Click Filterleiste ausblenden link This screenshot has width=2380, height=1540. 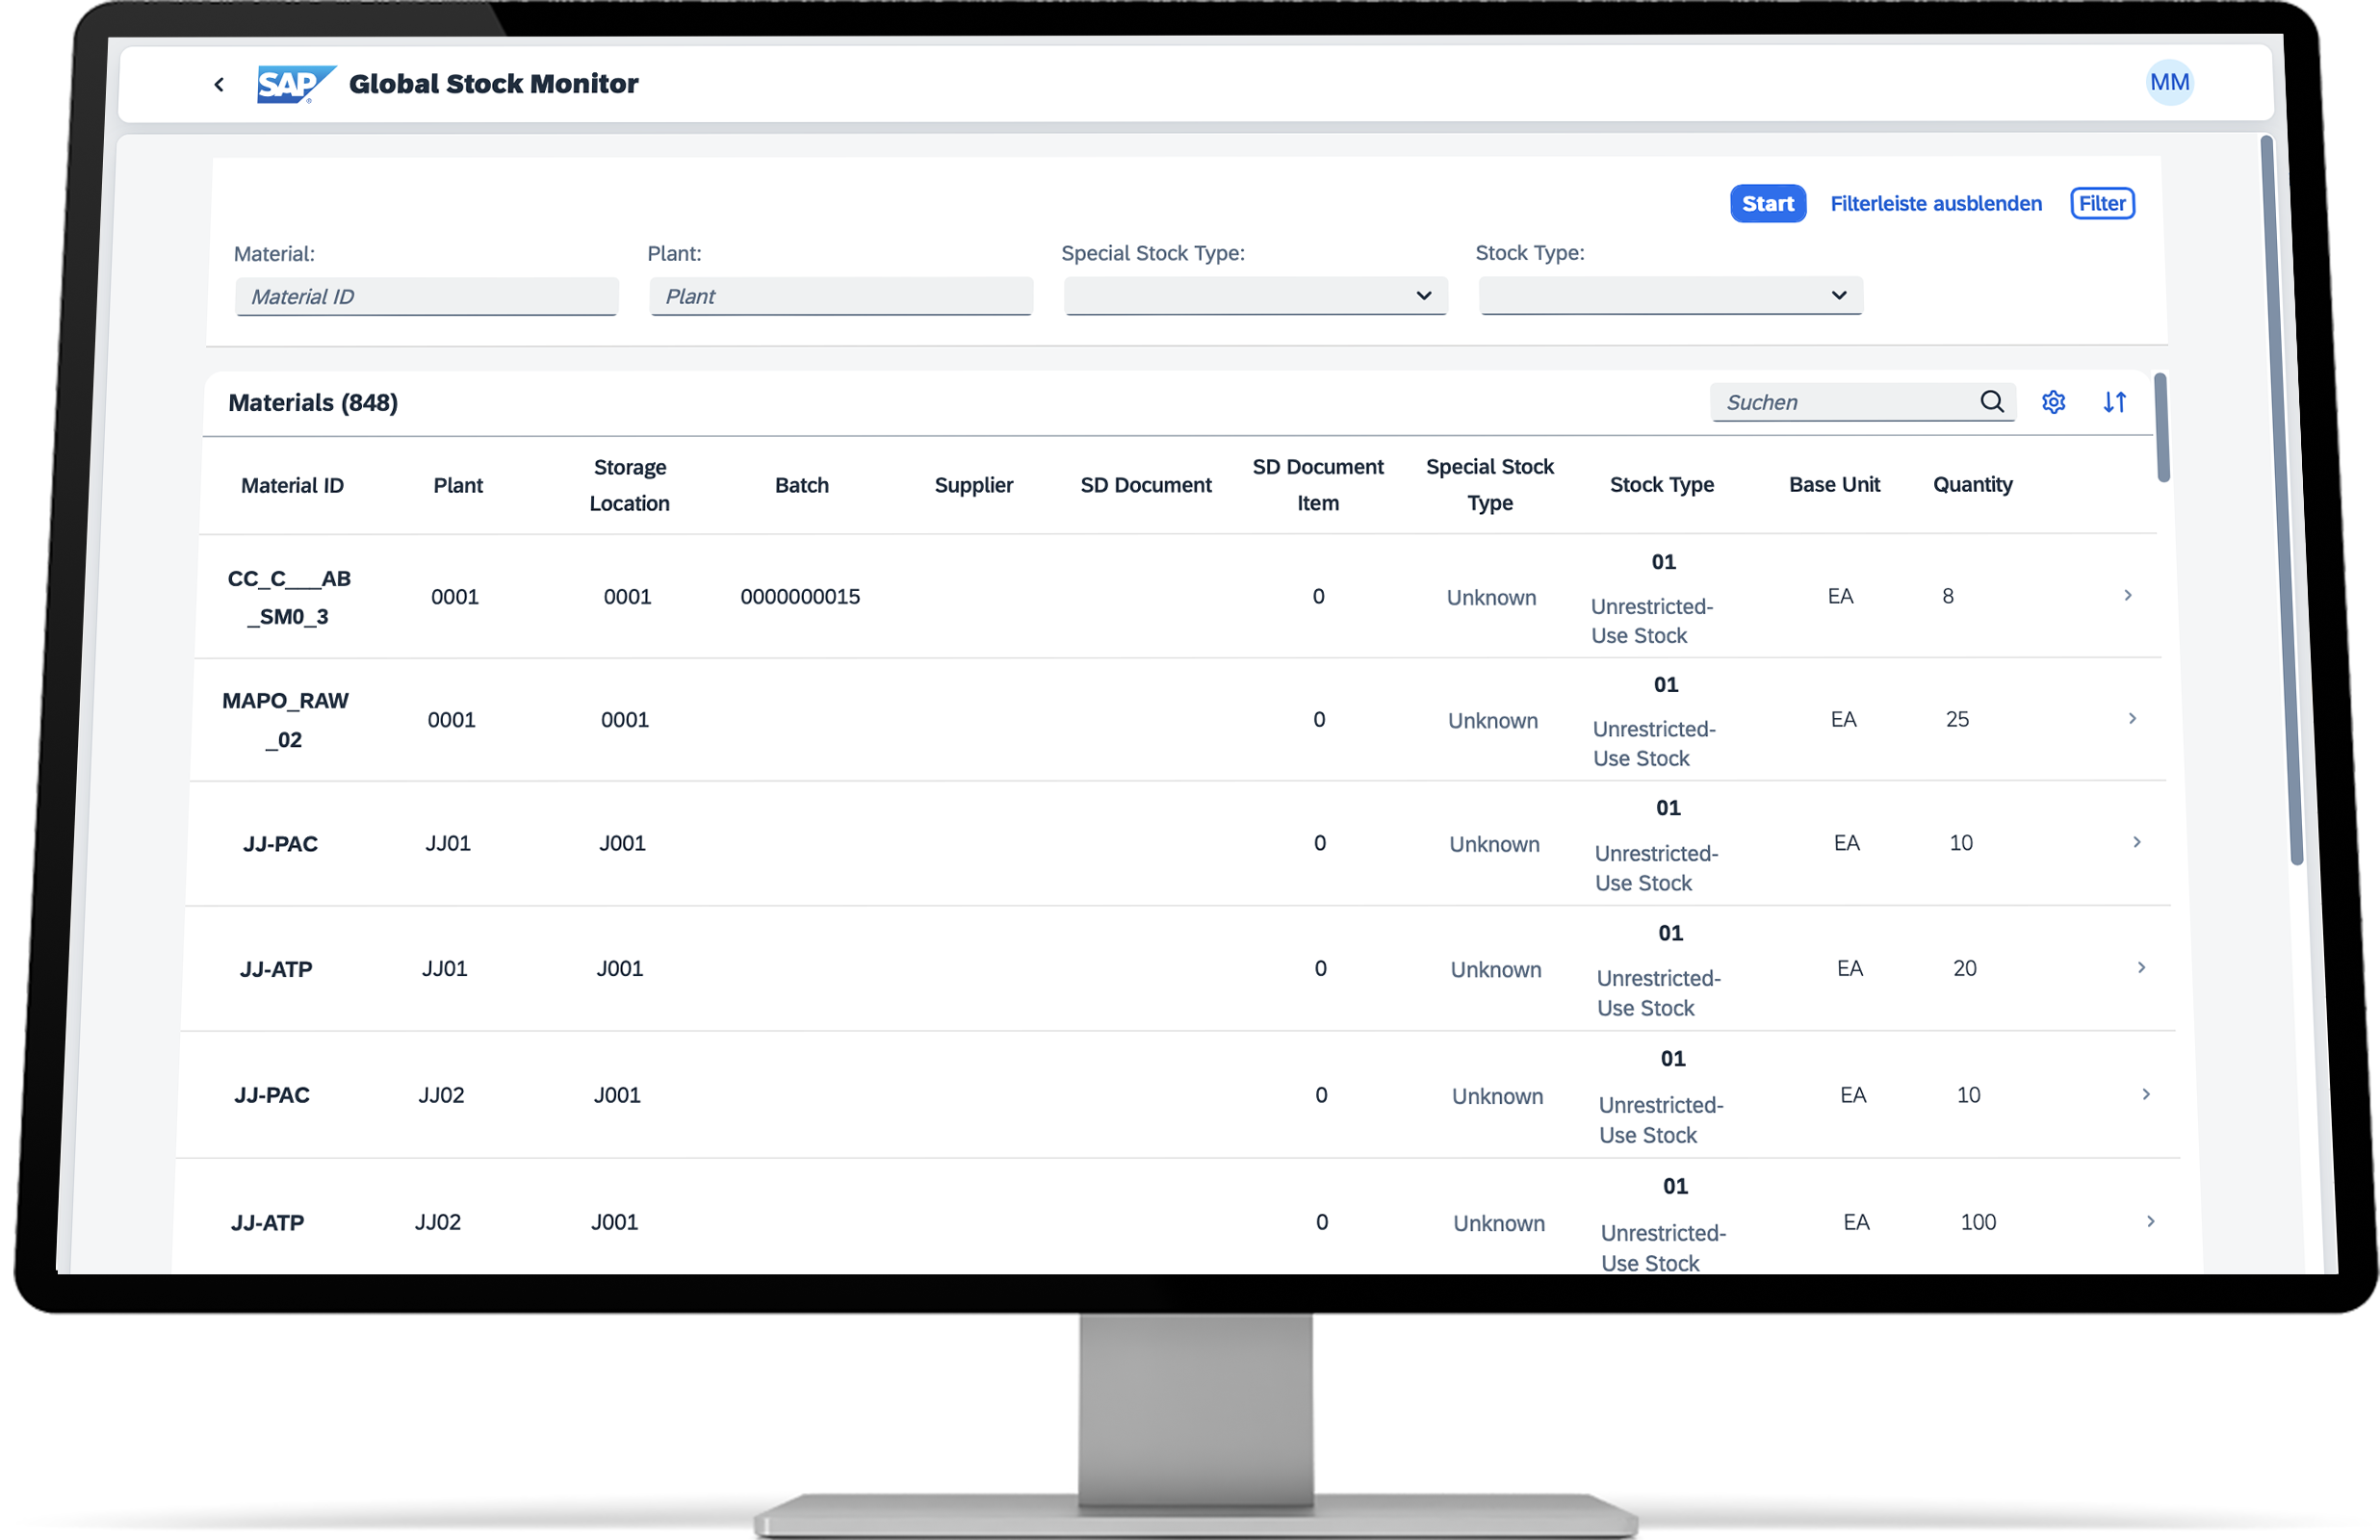tap(1936, 203)
